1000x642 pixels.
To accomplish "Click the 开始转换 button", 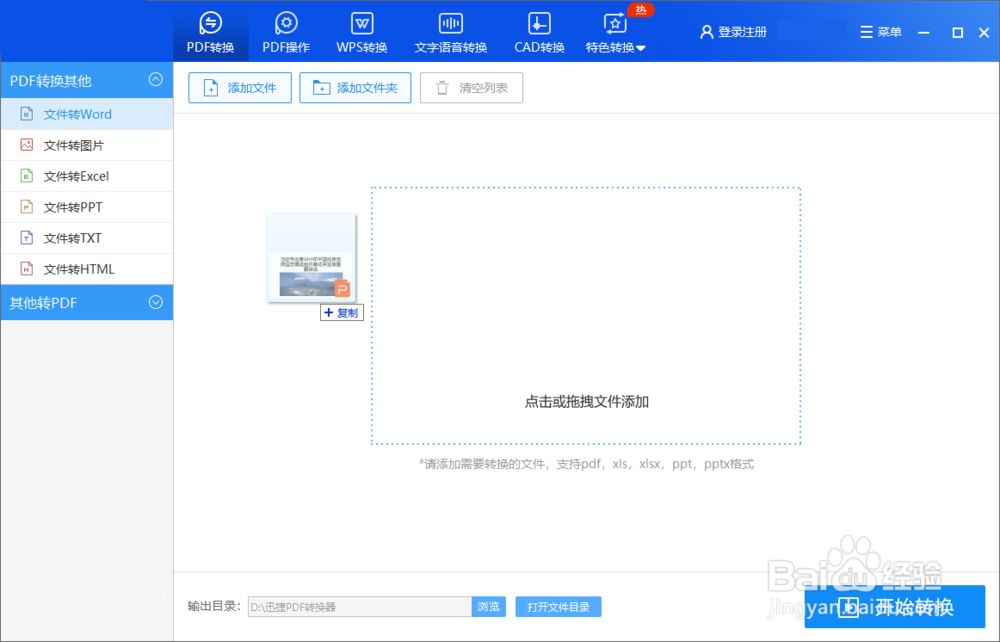I will tap(895, 607).
